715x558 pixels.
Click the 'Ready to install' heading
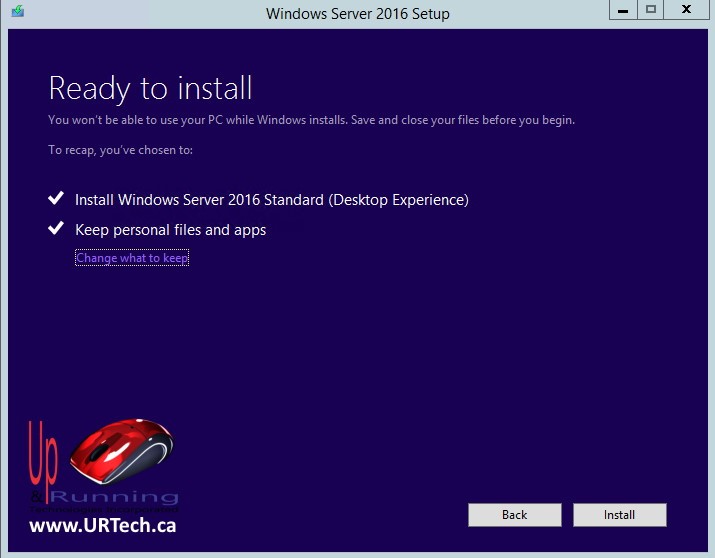point(150,88)
